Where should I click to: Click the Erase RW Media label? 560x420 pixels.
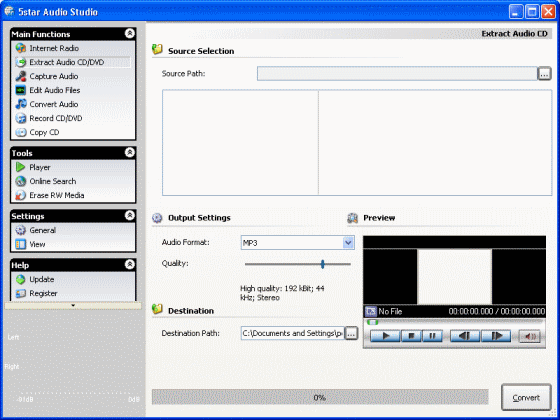(x=57, y=195)
